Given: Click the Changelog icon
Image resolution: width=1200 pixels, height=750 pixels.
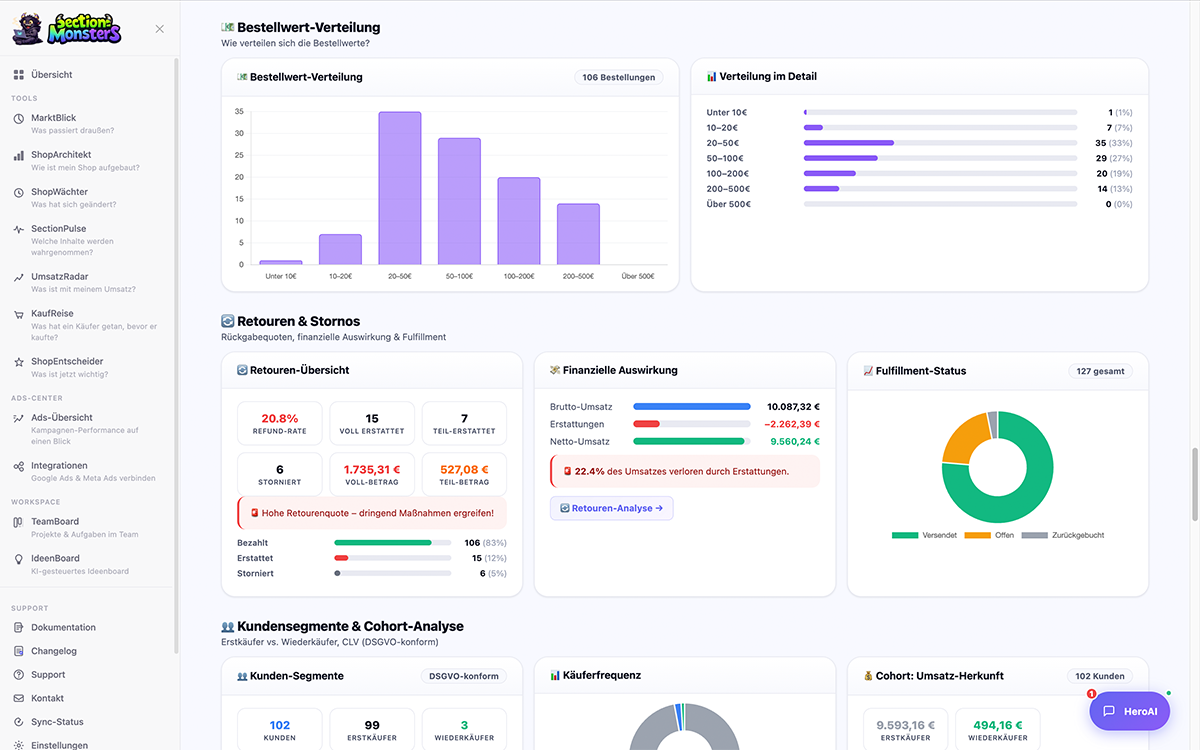Looking at the screenshot, I should tap(19, 652).
